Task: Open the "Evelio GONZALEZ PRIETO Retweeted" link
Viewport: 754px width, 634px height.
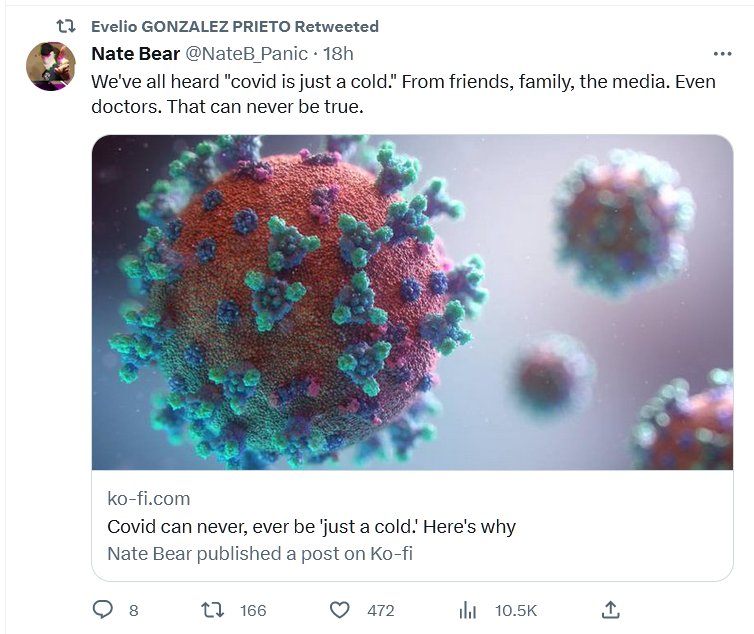Action: [234, 26]
